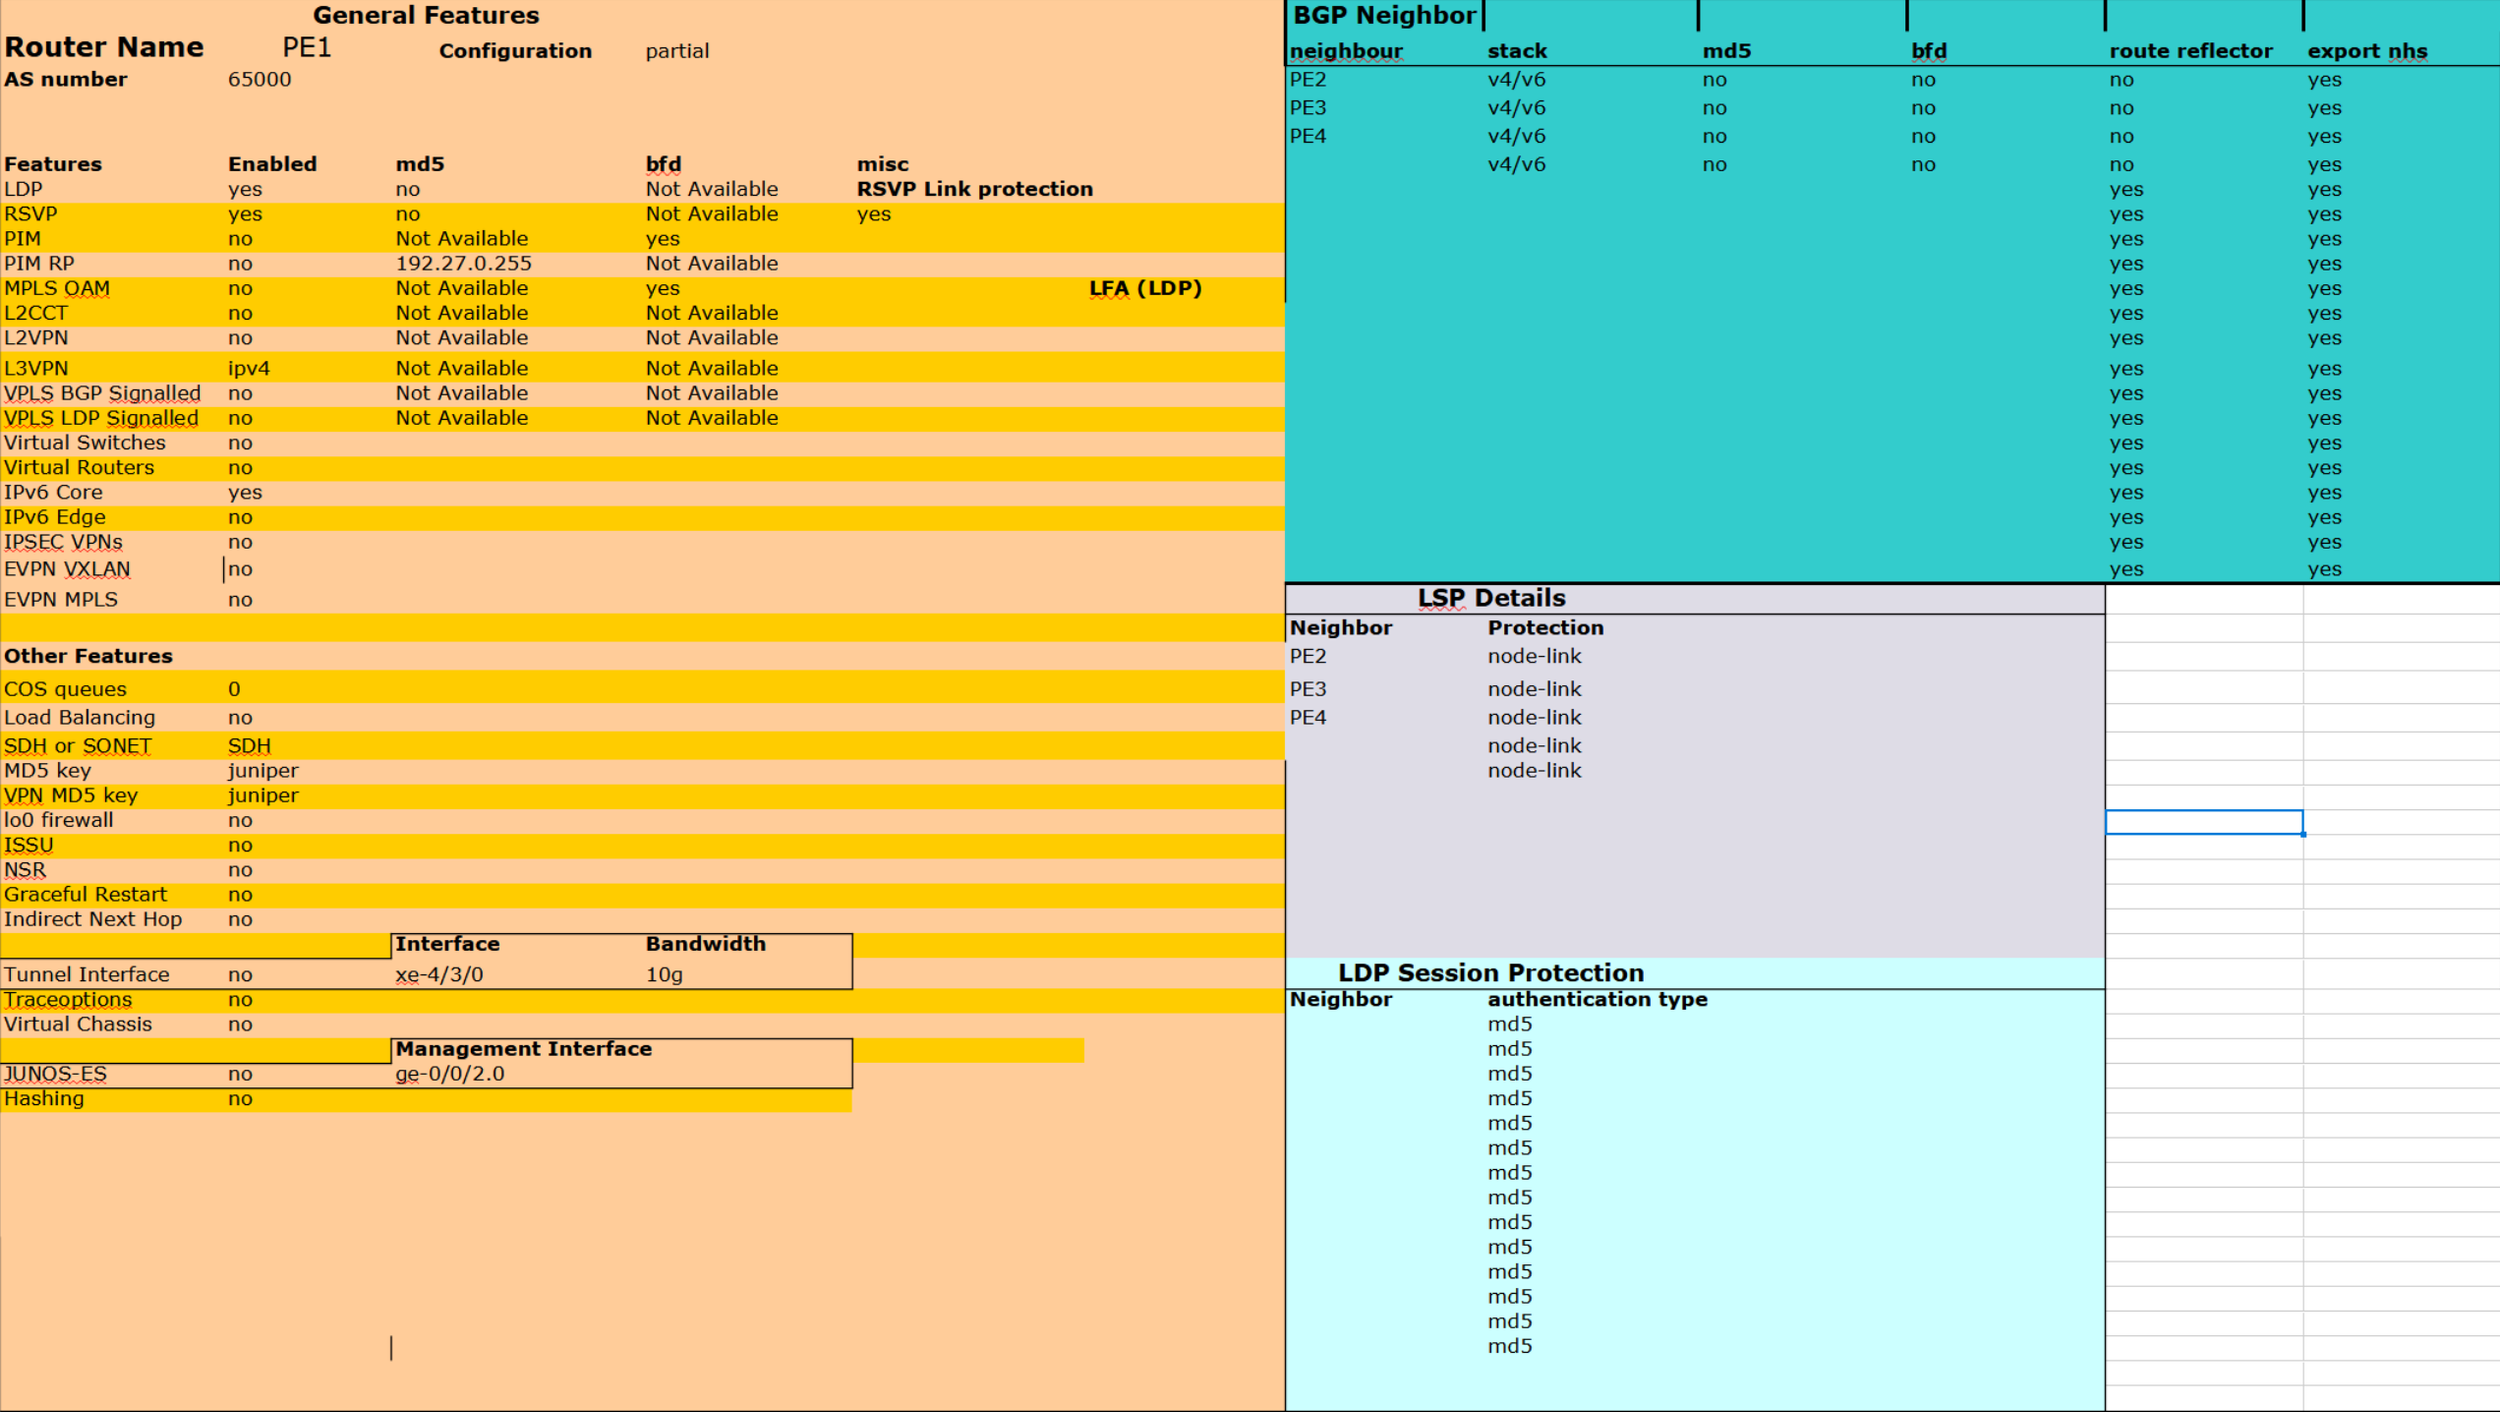Click the 10g bandwidth cell

[664, 975]
